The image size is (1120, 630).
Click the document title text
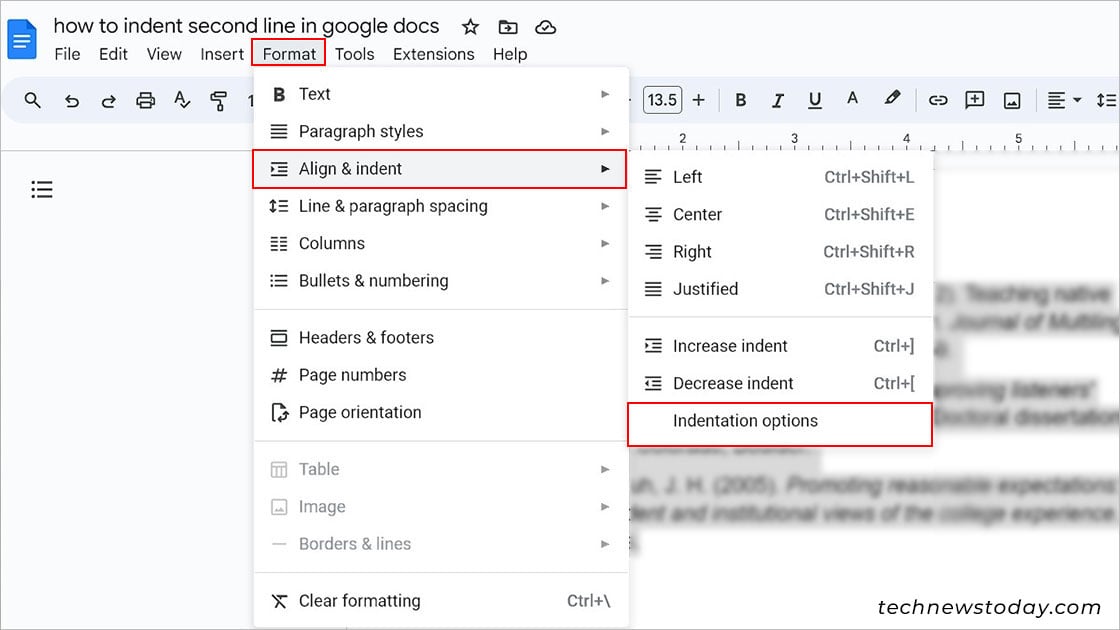coord(246,26)
